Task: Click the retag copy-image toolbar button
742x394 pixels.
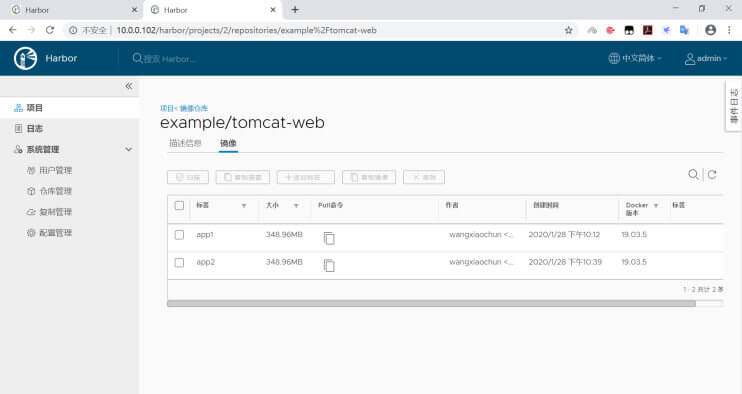Action: coord(369,177)
